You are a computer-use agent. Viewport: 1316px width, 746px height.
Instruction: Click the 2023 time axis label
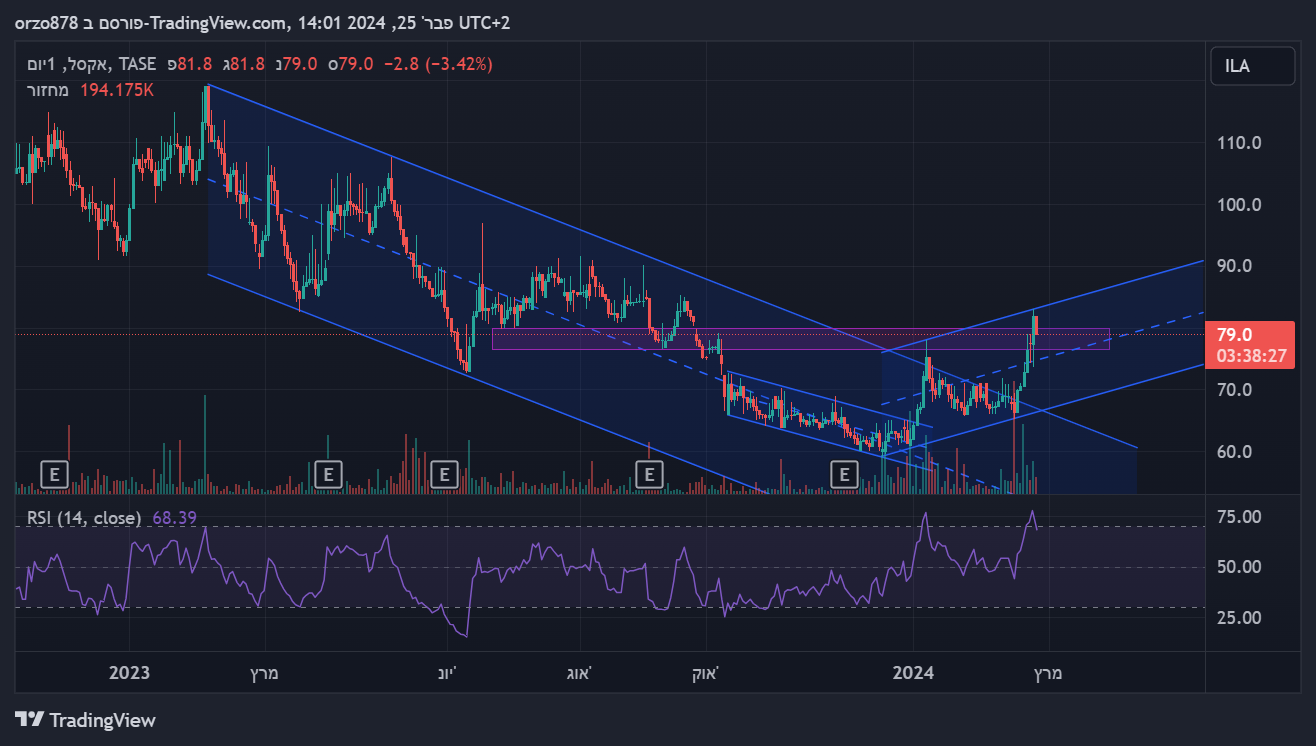(x=130, y=673)
